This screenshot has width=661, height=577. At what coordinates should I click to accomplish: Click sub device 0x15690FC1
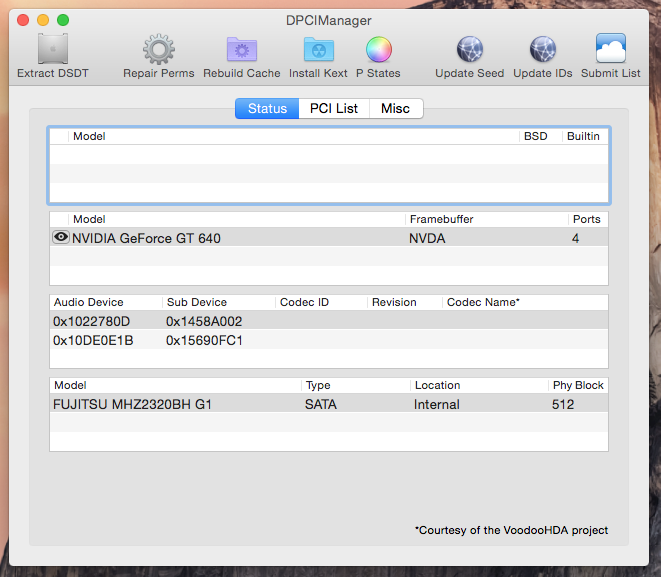click(x=204, y=341)
